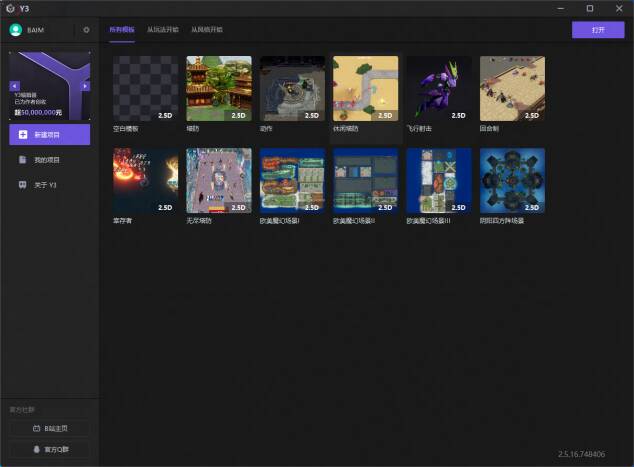Select the 幸存者 template thumbnail
The width and height of the screenshot is (634, 467).
click(145, 180)
